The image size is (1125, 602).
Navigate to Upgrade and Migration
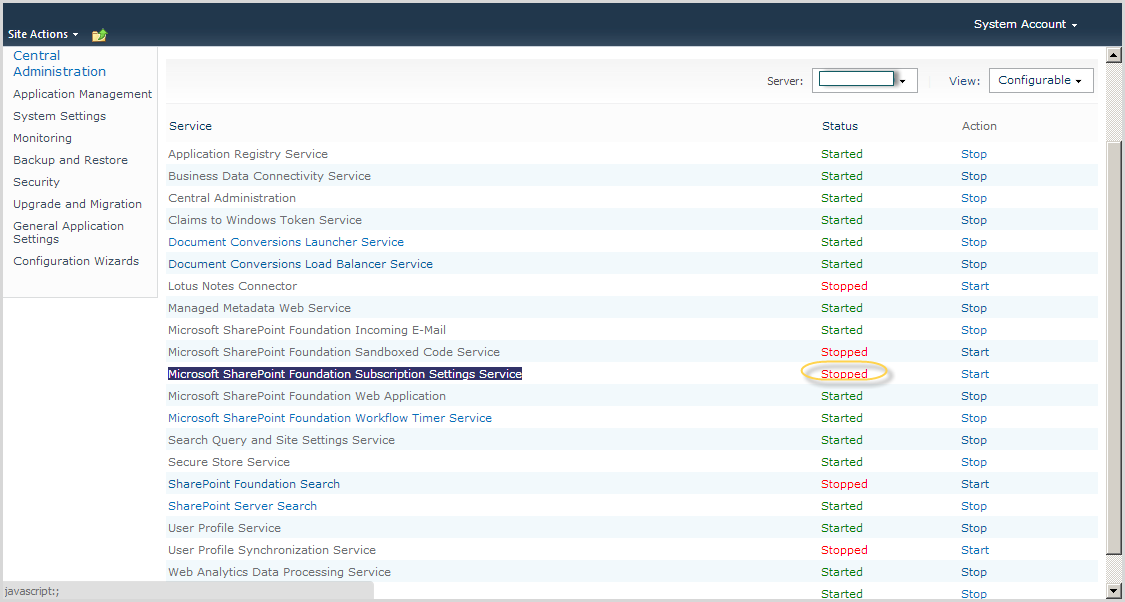(x=77, y=204)
